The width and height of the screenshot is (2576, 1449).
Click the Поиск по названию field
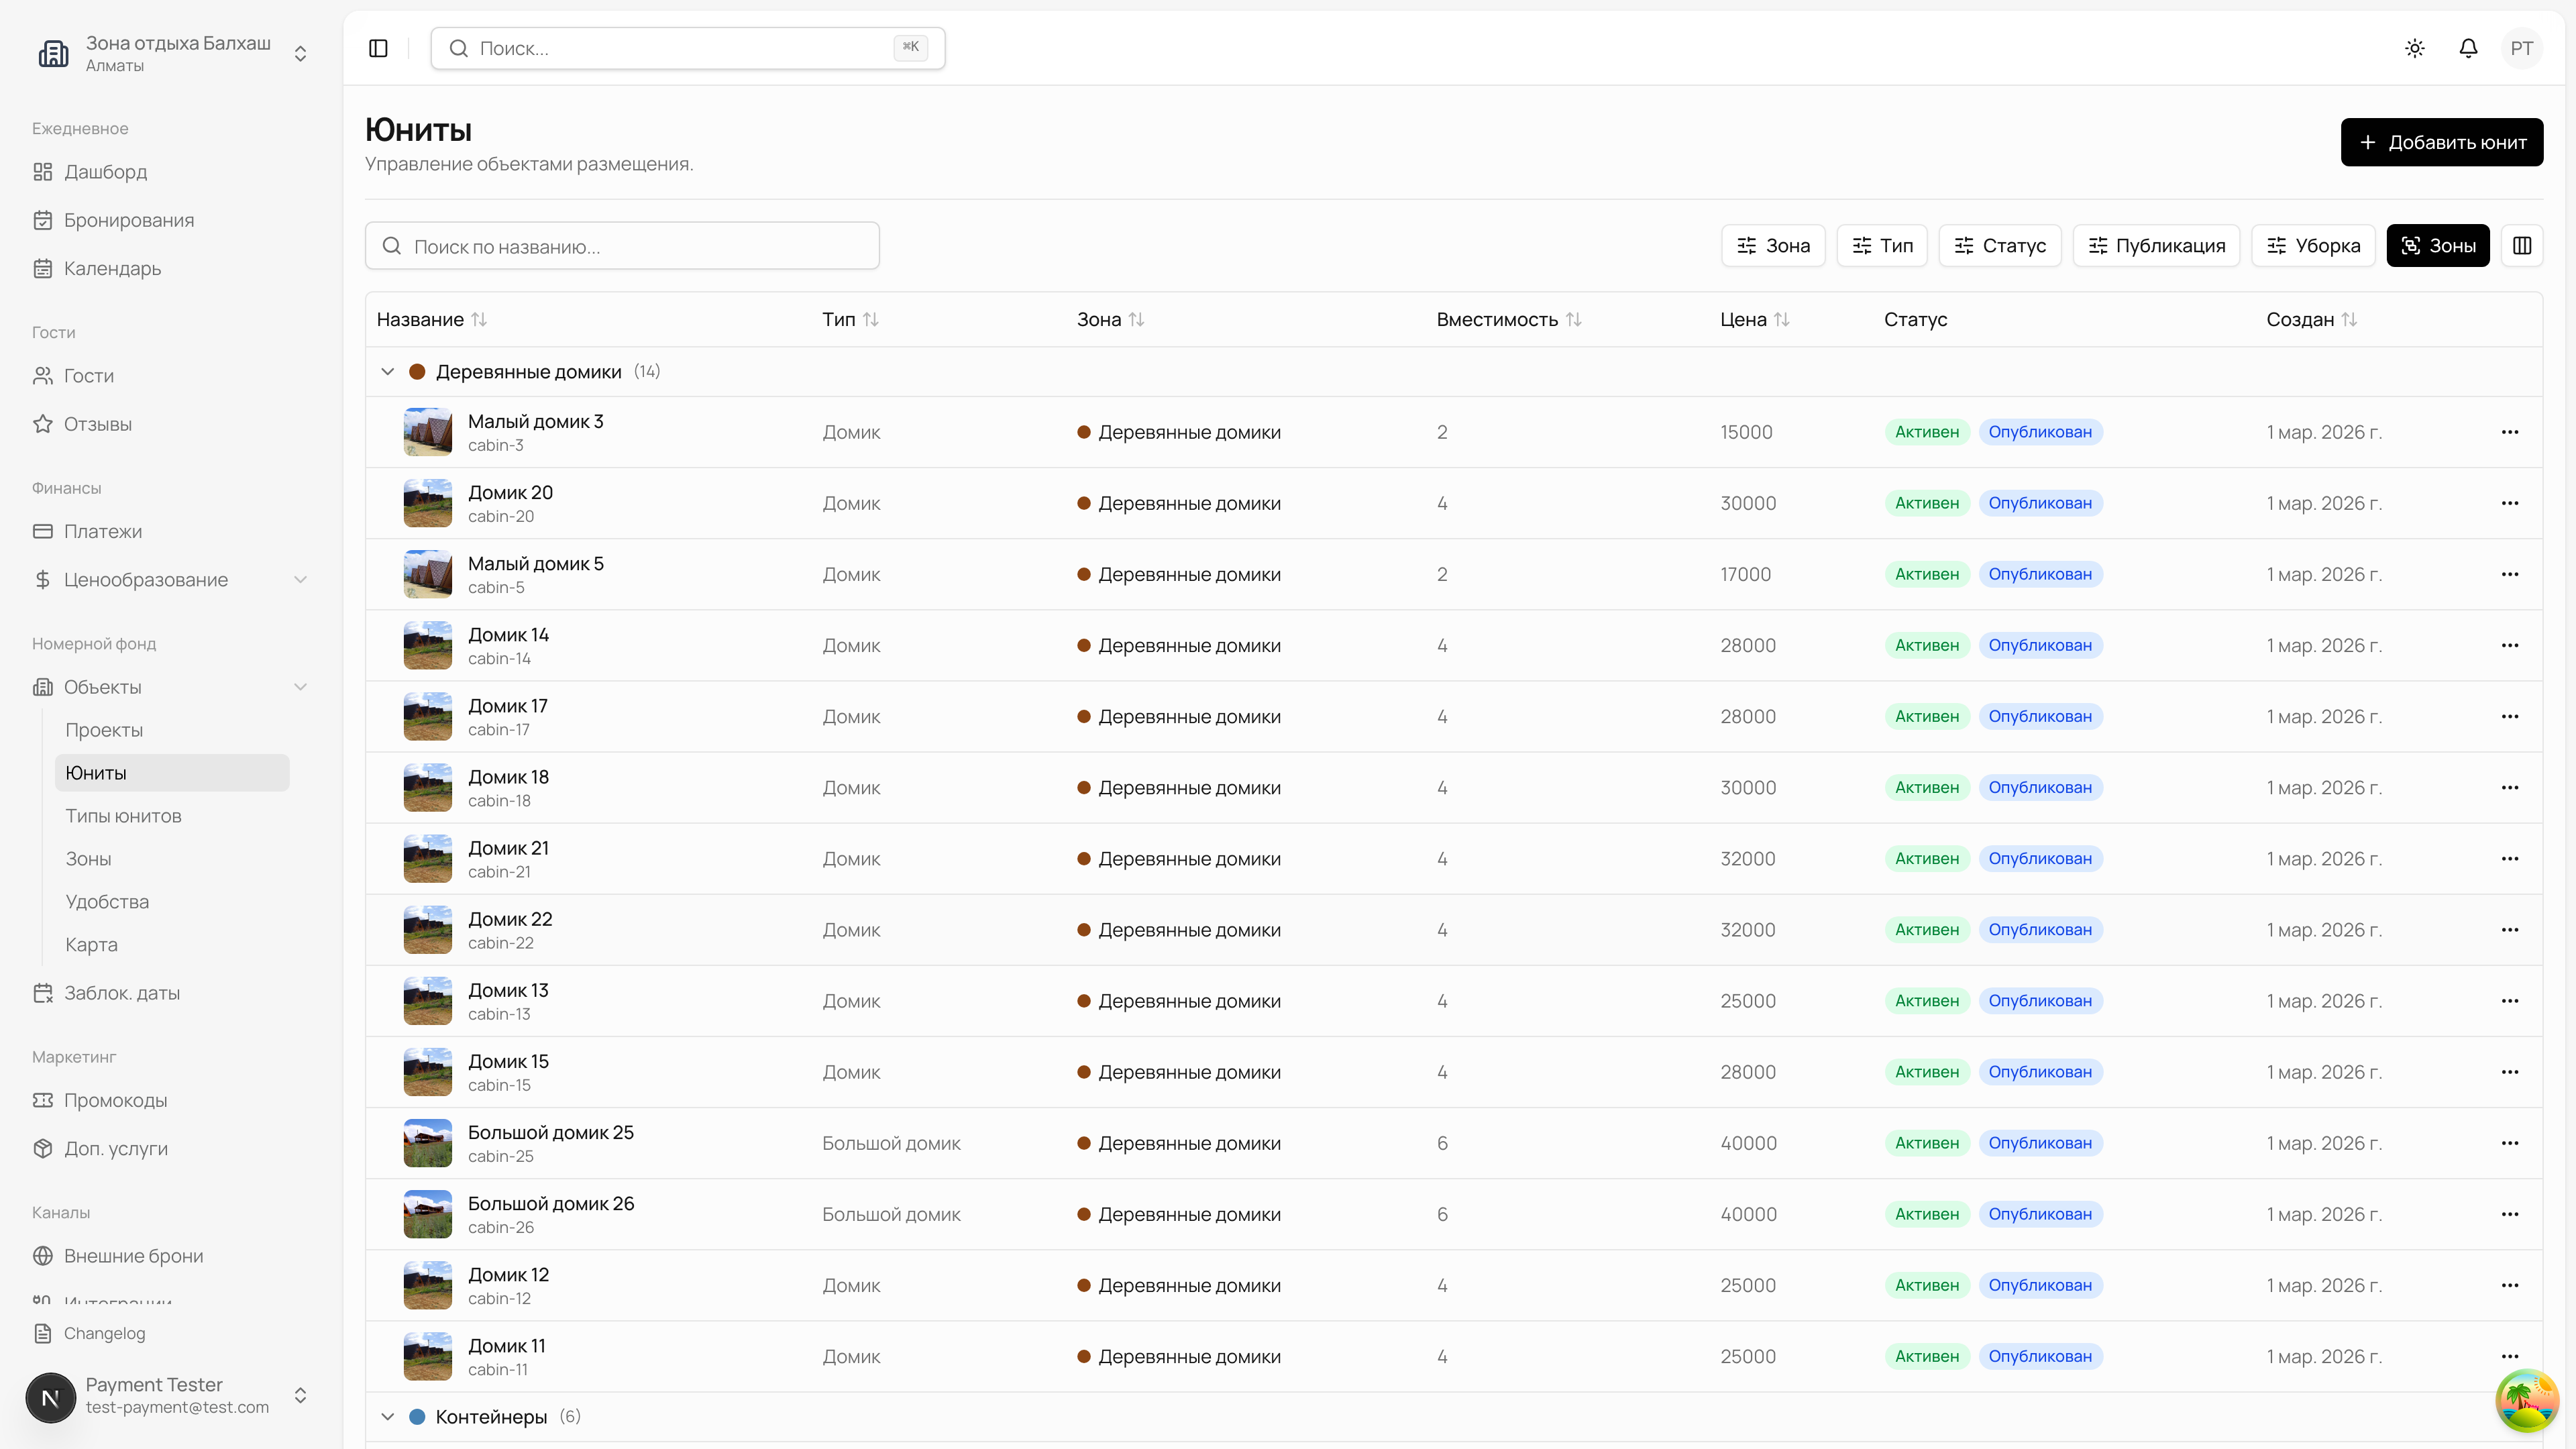coord(622,246)
